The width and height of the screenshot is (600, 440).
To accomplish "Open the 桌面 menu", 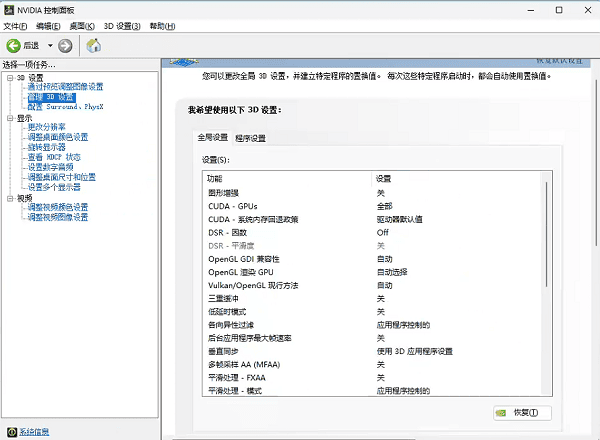I will pos(82,25).
